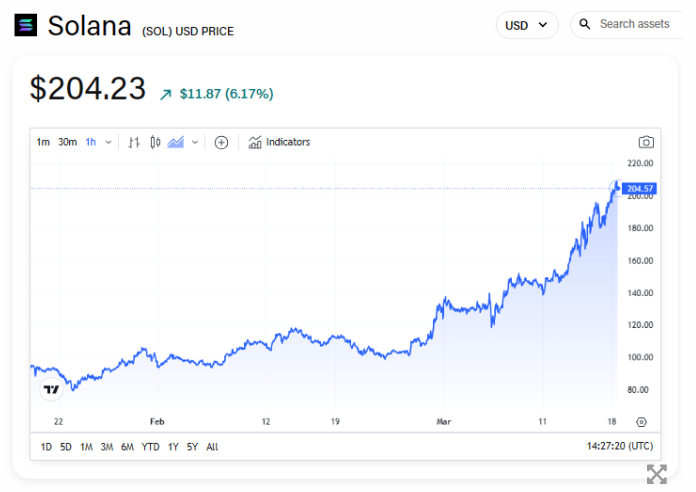Select the 1h interval
The width and height of the screenshot is (696, 492).
point(91,142)
